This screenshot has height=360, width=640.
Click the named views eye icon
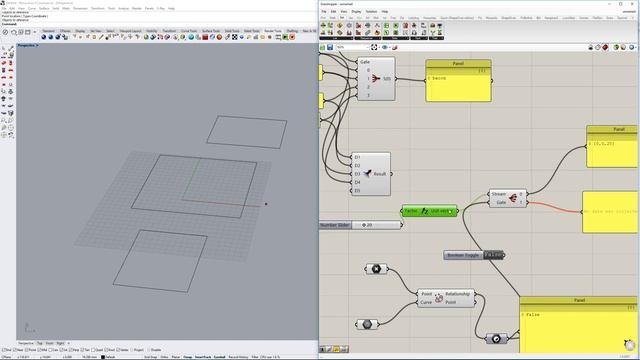pyautogui.click(x=384, y=47)
